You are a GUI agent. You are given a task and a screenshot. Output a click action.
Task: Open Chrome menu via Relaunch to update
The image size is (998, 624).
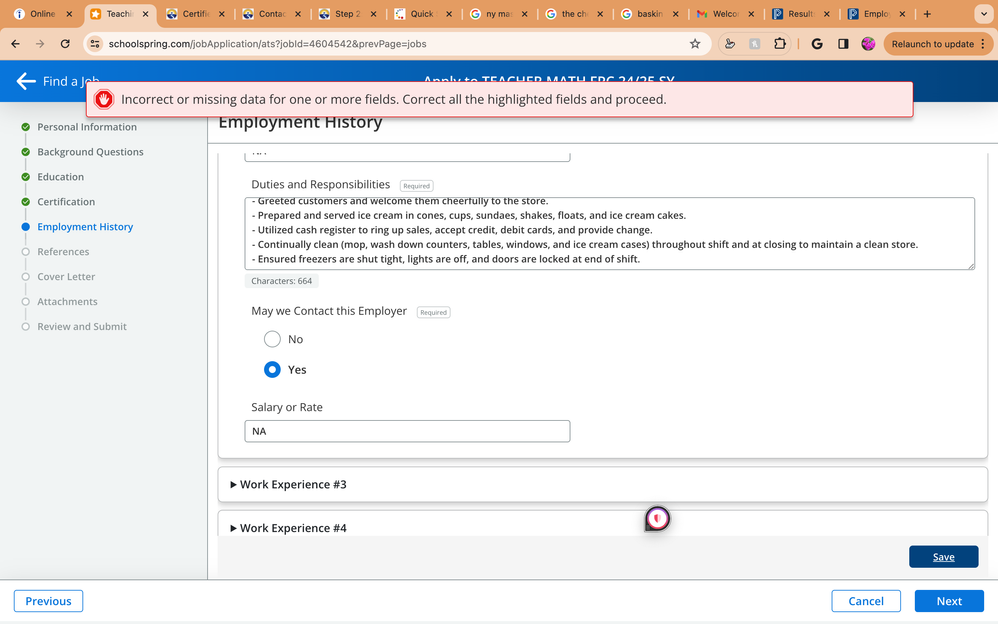click(938, 44)
